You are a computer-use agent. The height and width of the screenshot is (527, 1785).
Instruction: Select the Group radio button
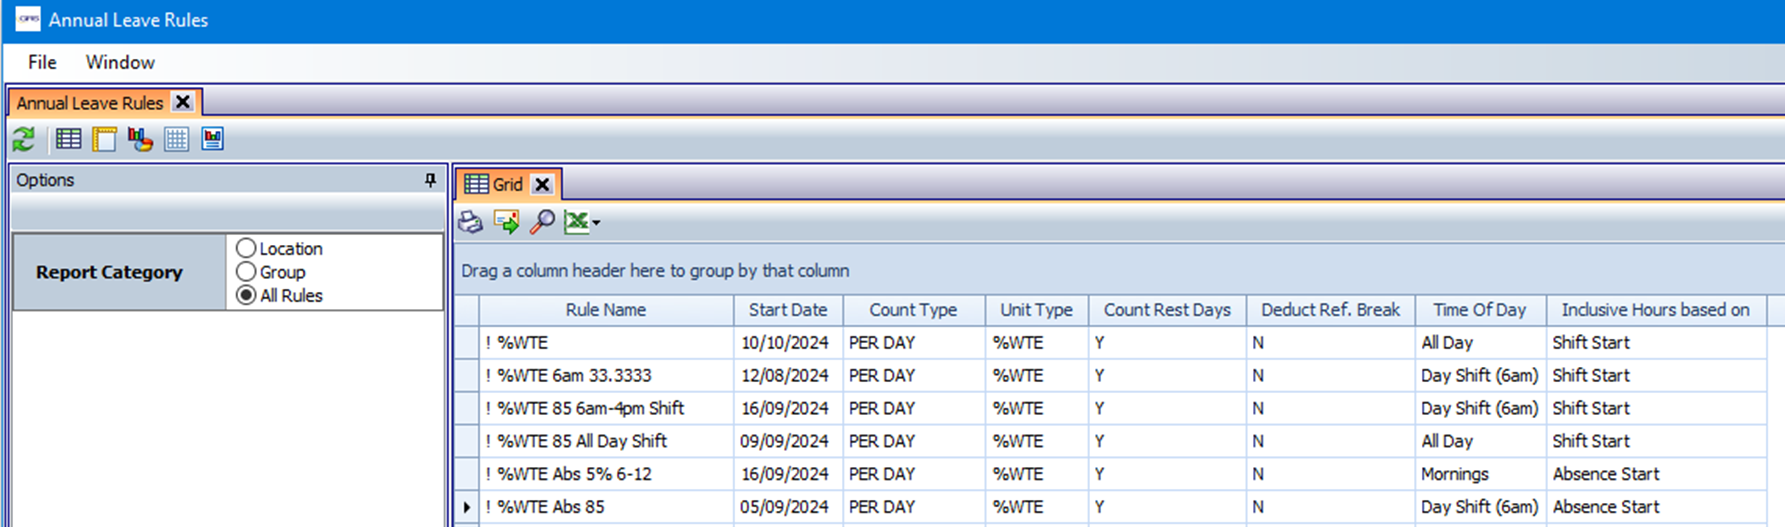246,272
